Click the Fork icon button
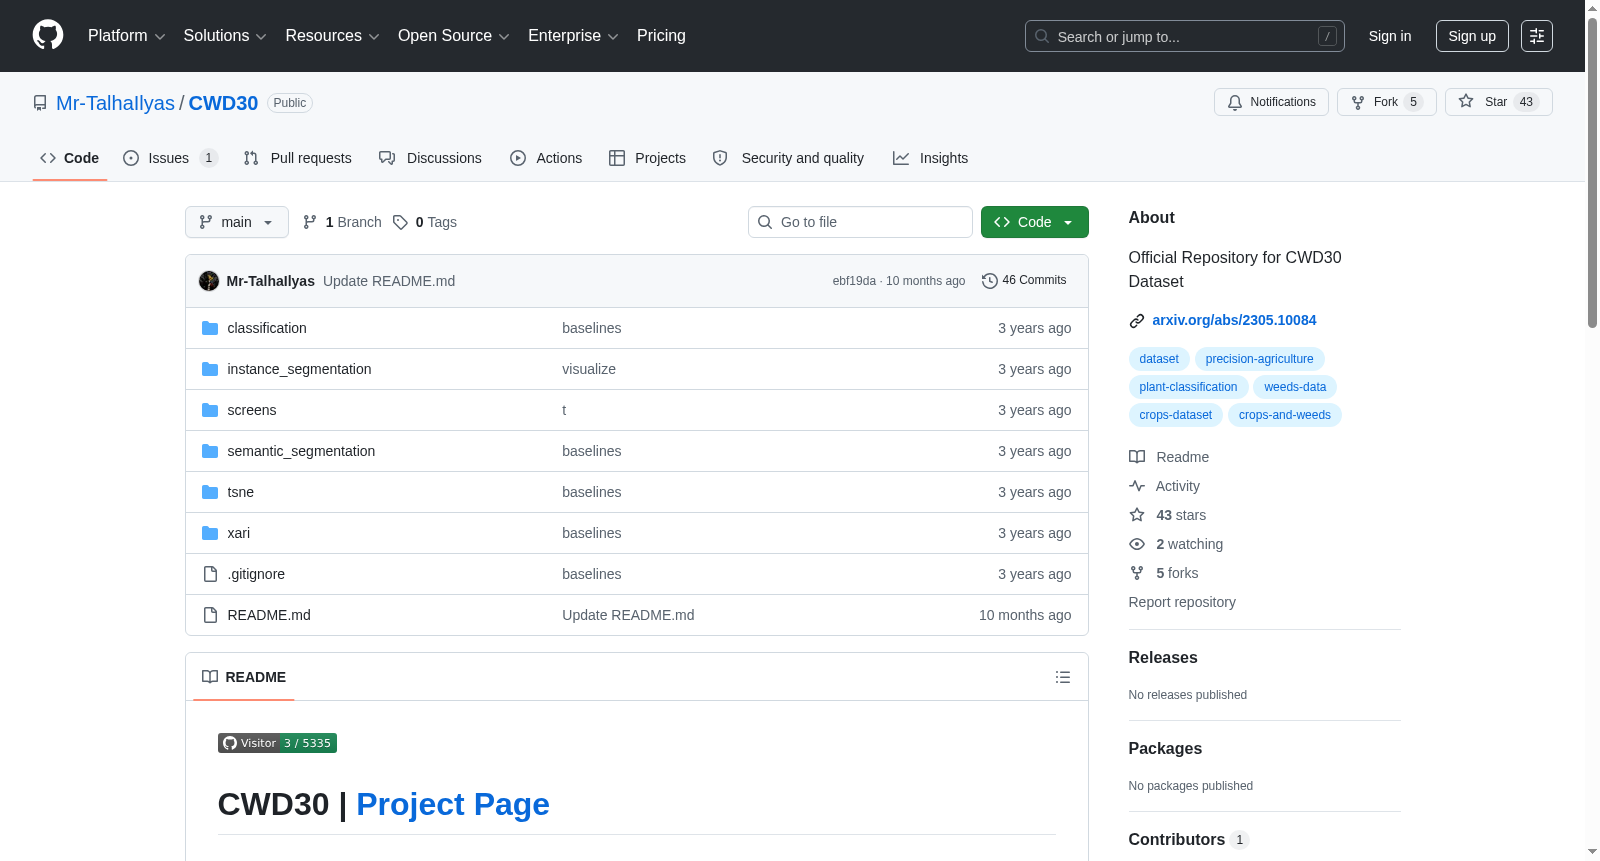Screen dimensions: 1600x861 tap(1358, 102)
